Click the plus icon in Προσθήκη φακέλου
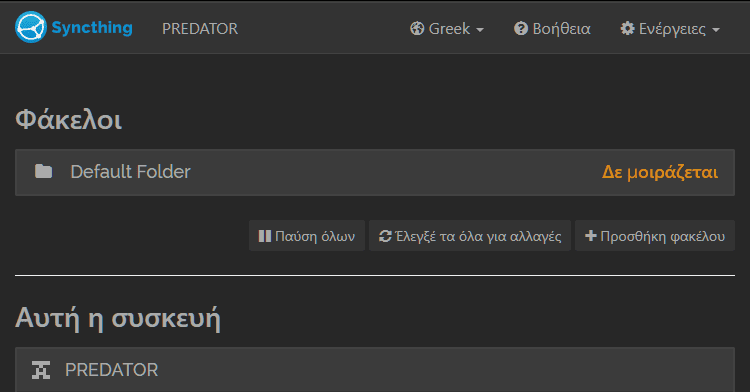750x392 pixels. 591,236
